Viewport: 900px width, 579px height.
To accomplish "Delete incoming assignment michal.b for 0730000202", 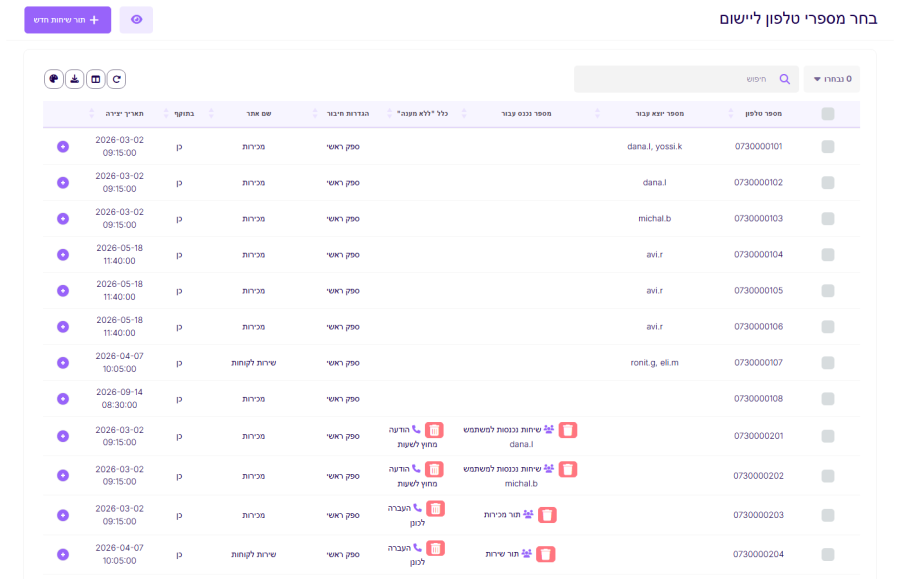I will (x=568, y=469).
